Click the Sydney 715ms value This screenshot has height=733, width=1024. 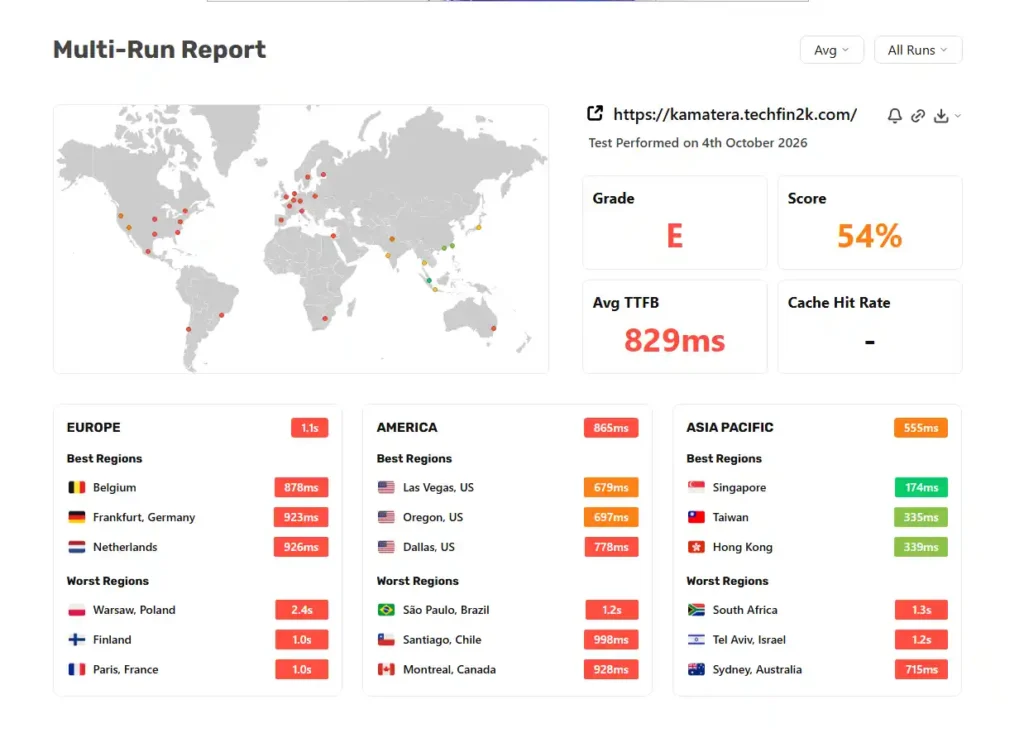(x=921, y=669)
